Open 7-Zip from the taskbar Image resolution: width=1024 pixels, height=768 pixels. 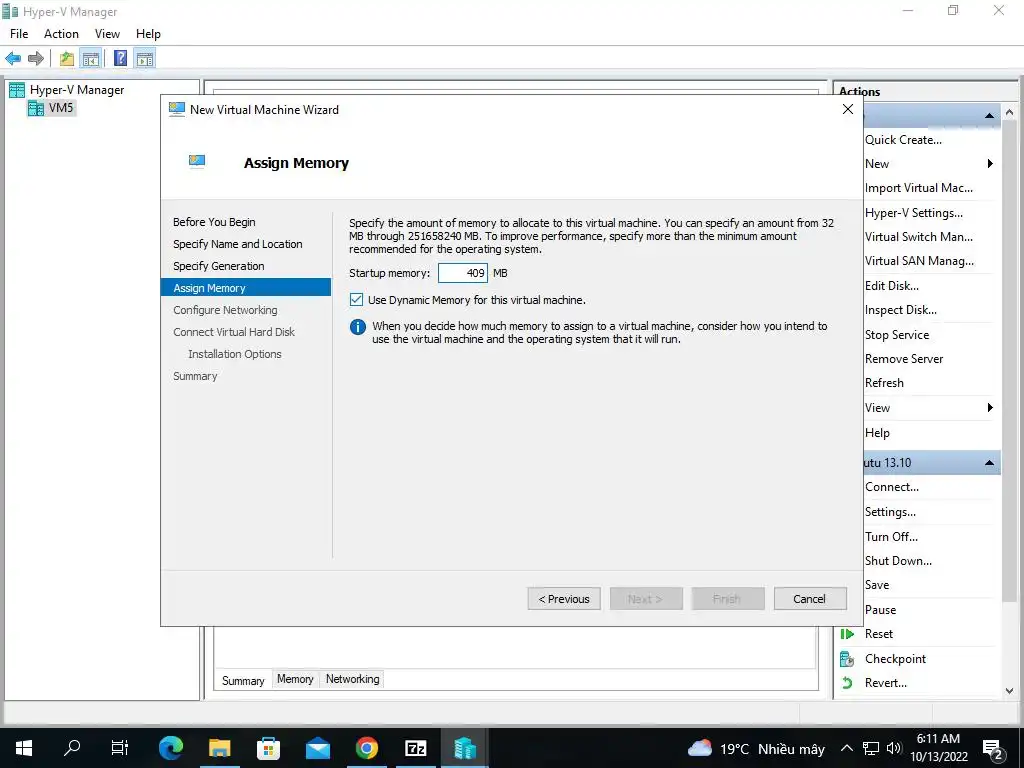pyautogui.click(x=416, y=748)
